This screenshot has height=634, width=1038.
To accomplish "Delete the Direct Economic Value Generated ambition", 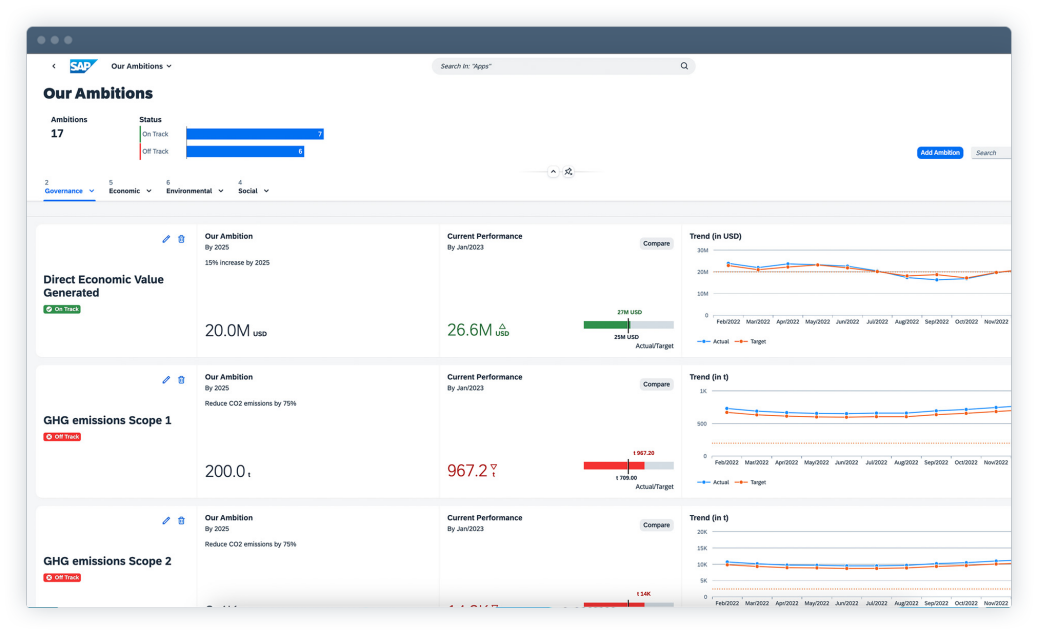I will point(181,239).
